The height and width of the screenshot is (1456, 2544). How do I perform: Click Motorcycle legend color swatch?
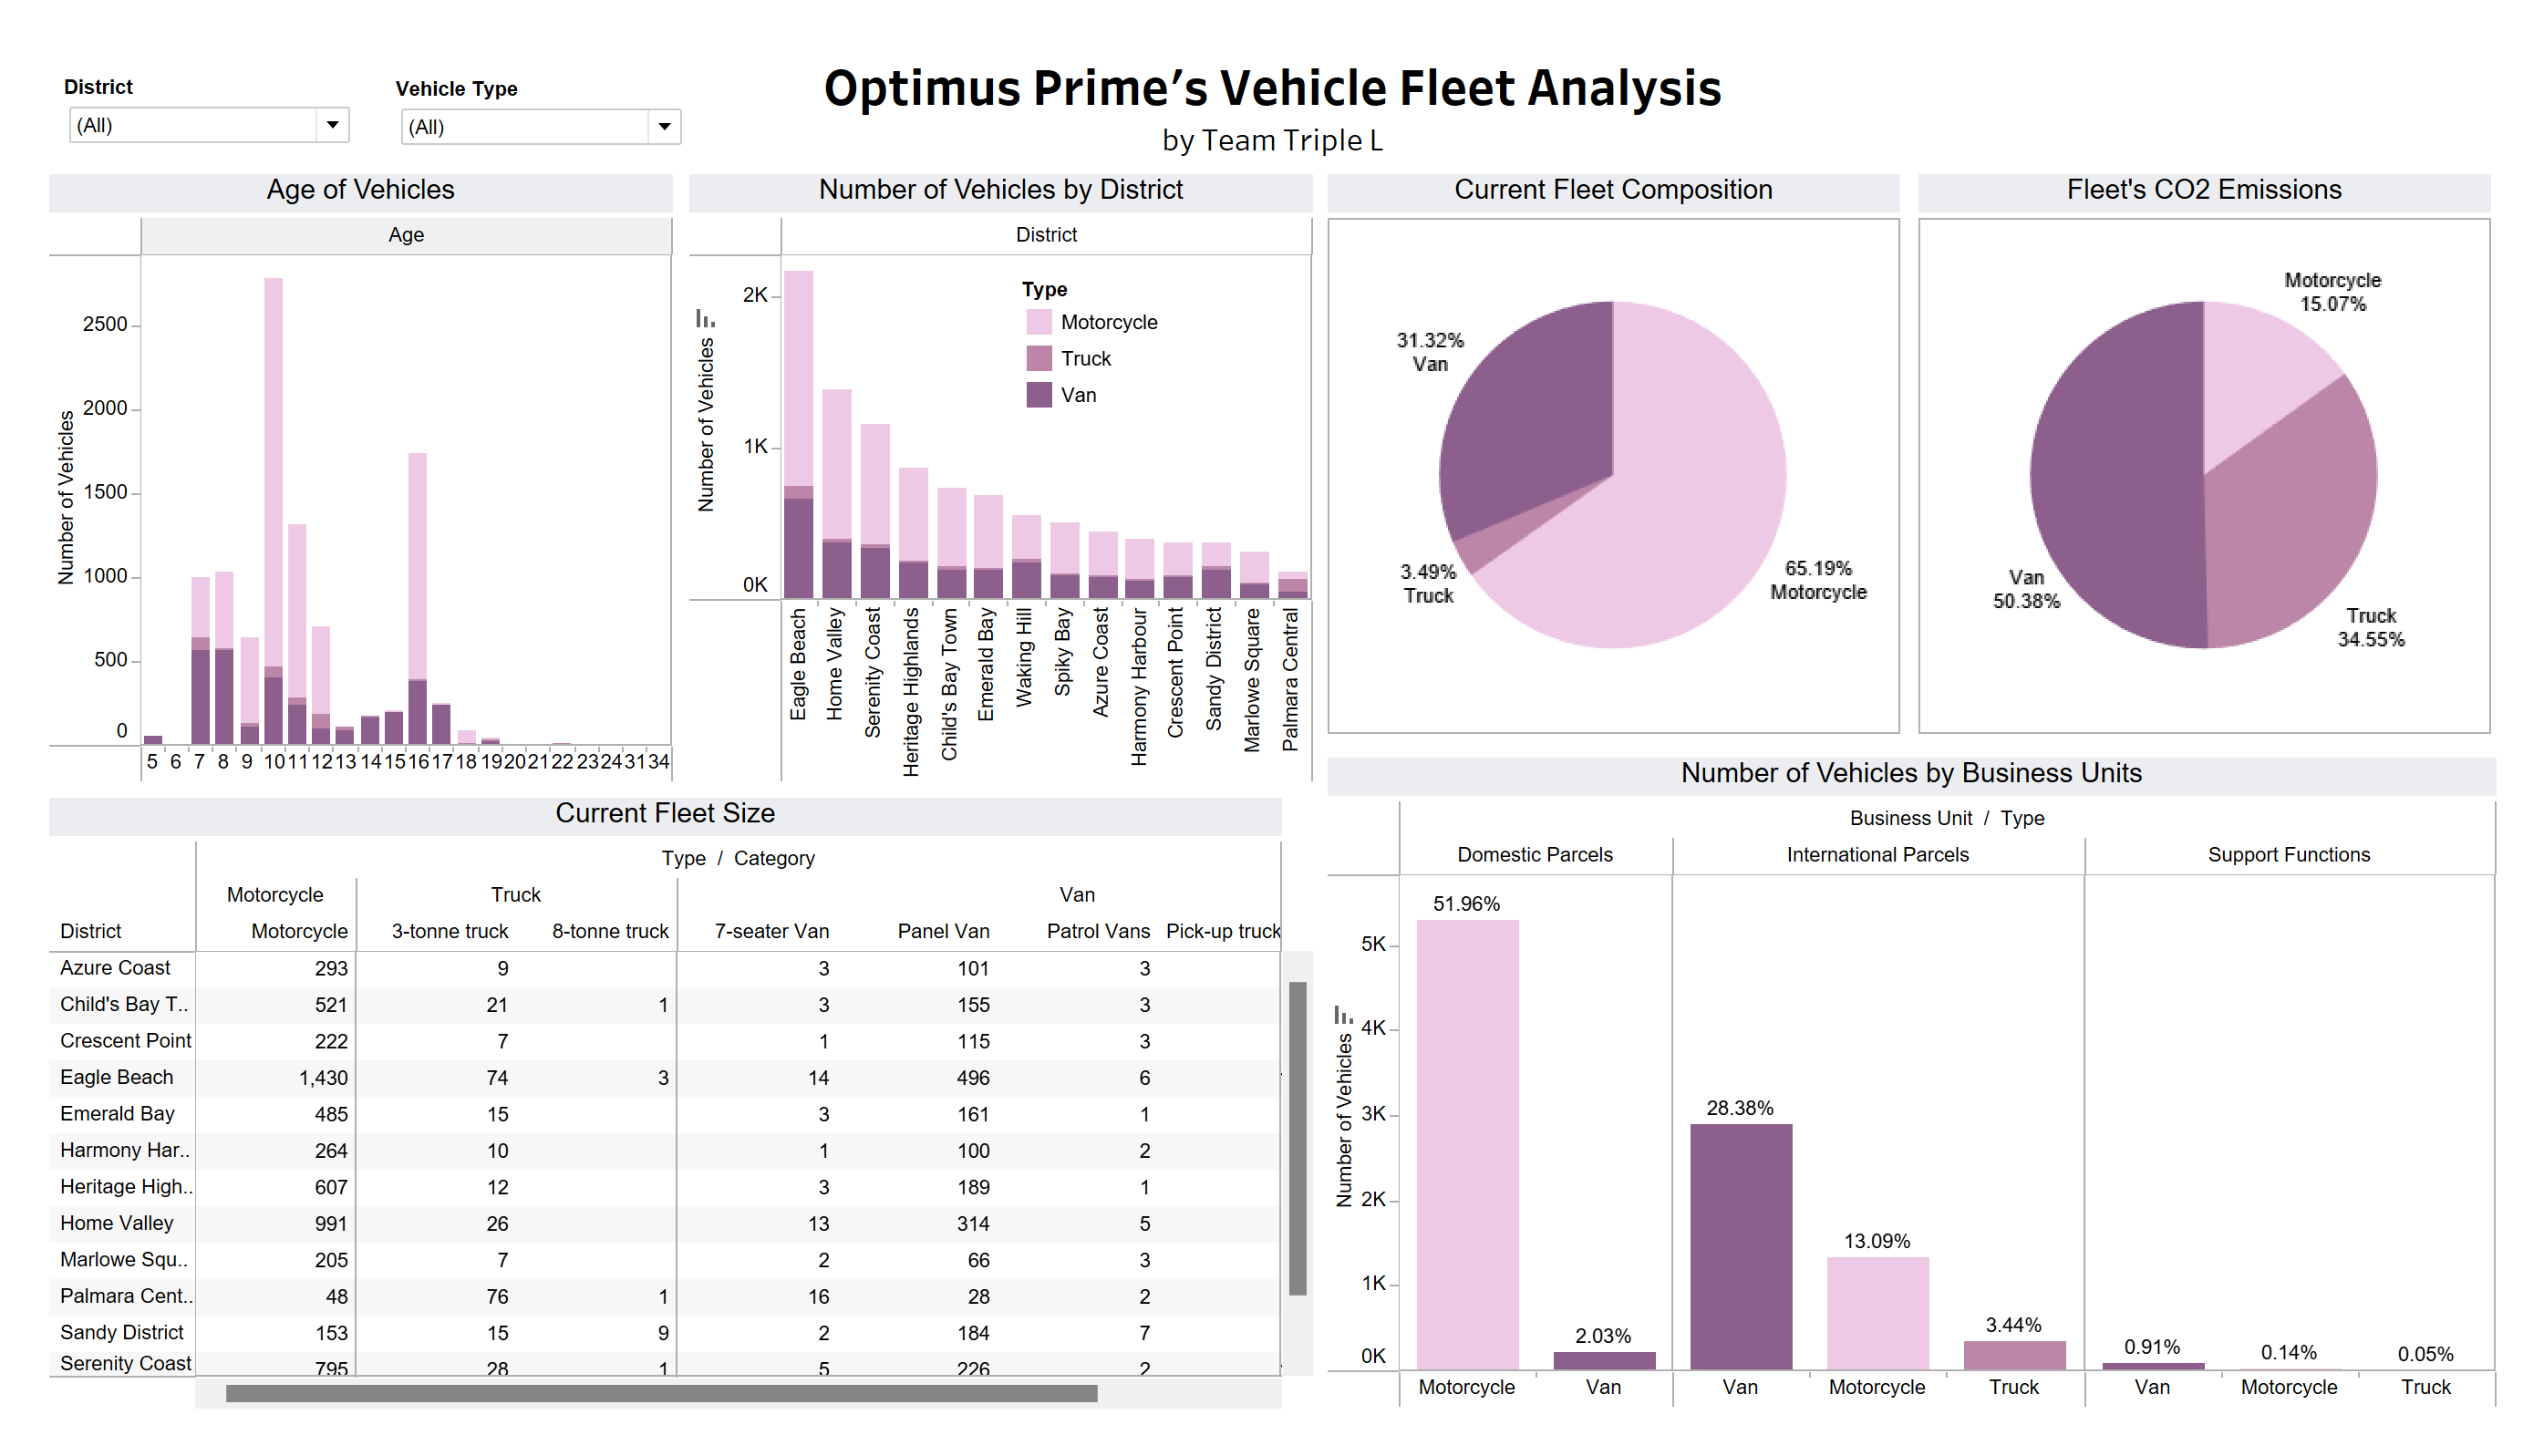tap(1039, 322)
